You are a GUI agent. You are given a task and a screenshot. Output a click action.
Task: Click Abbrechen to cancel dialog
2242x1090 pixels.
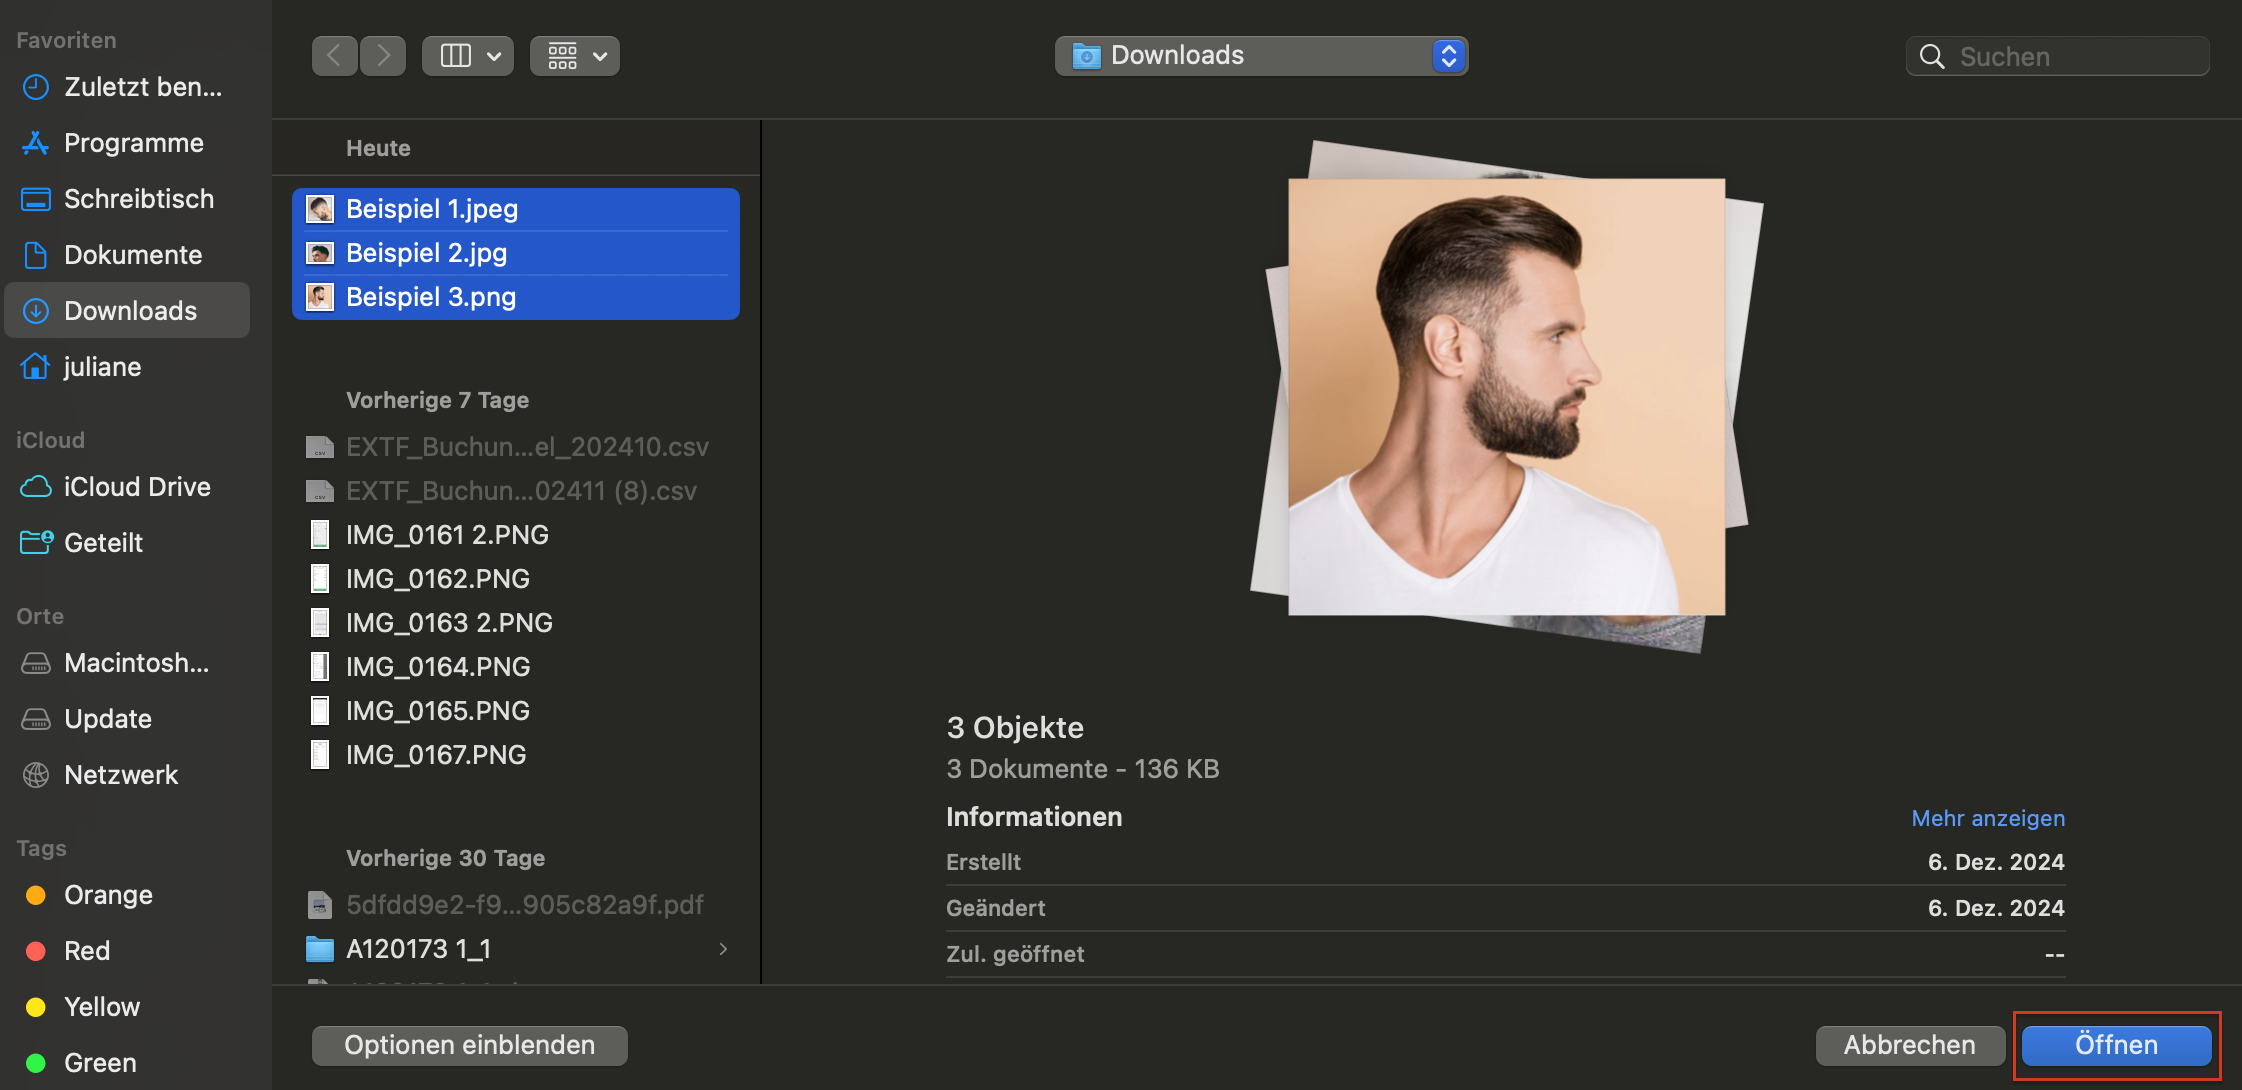(1909, 1045)
